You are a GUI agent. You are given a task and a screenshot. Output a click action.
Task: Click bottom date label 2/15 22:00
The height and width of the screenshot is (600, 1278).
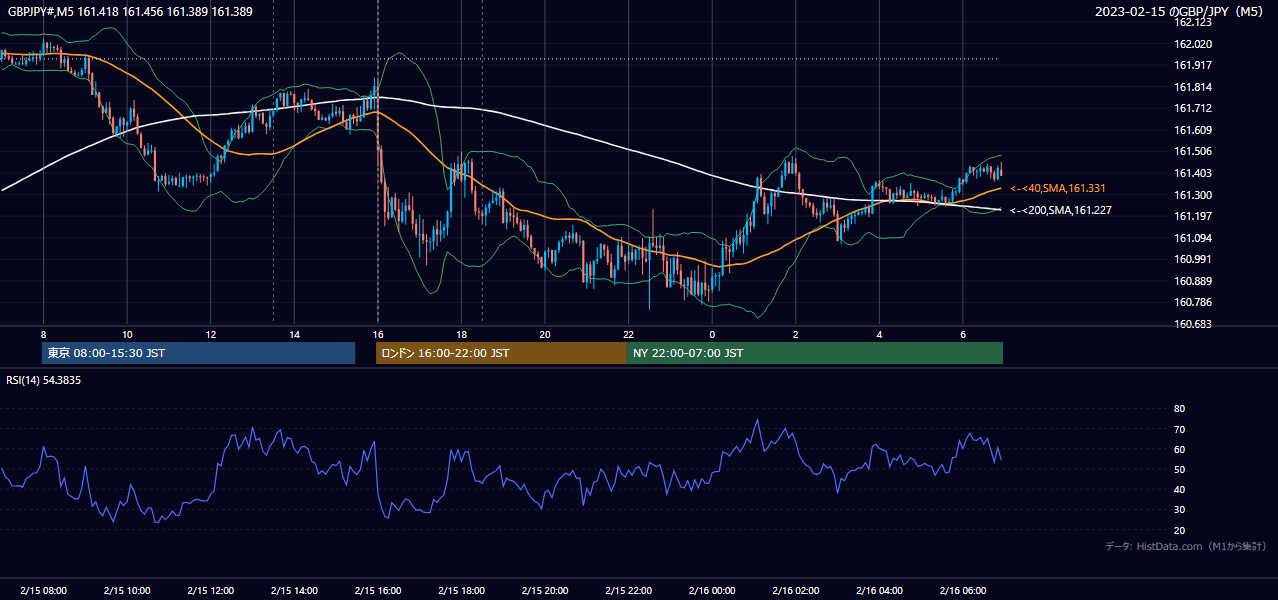click(628, 591)
